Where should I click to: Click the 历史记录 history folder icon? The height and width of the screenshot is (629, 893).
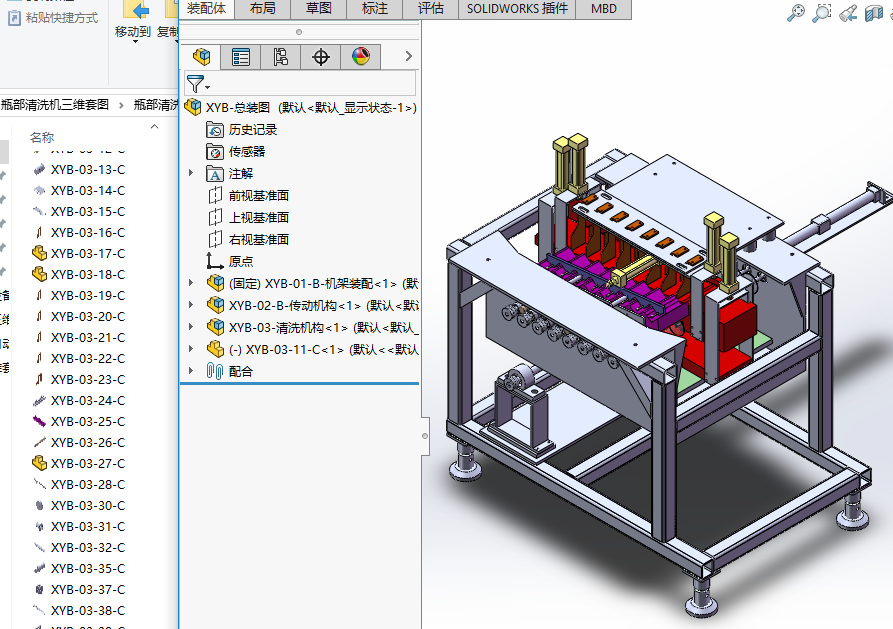[215, 130]
